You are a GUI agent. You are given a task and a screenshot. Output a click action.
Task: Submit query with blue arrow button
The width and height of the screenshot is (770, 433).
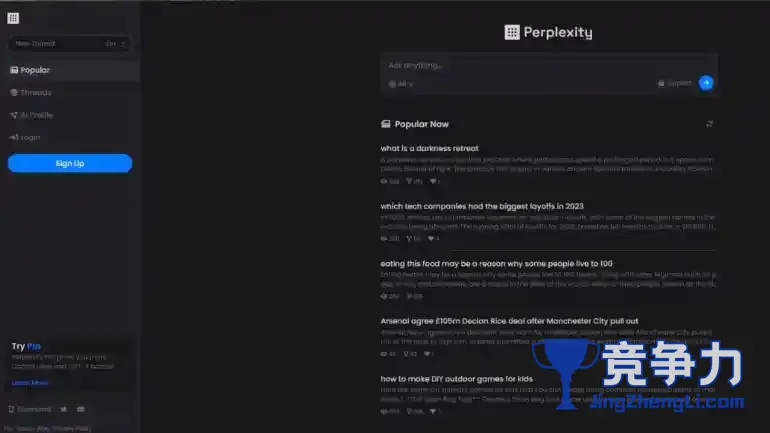(x=706, y=83)
